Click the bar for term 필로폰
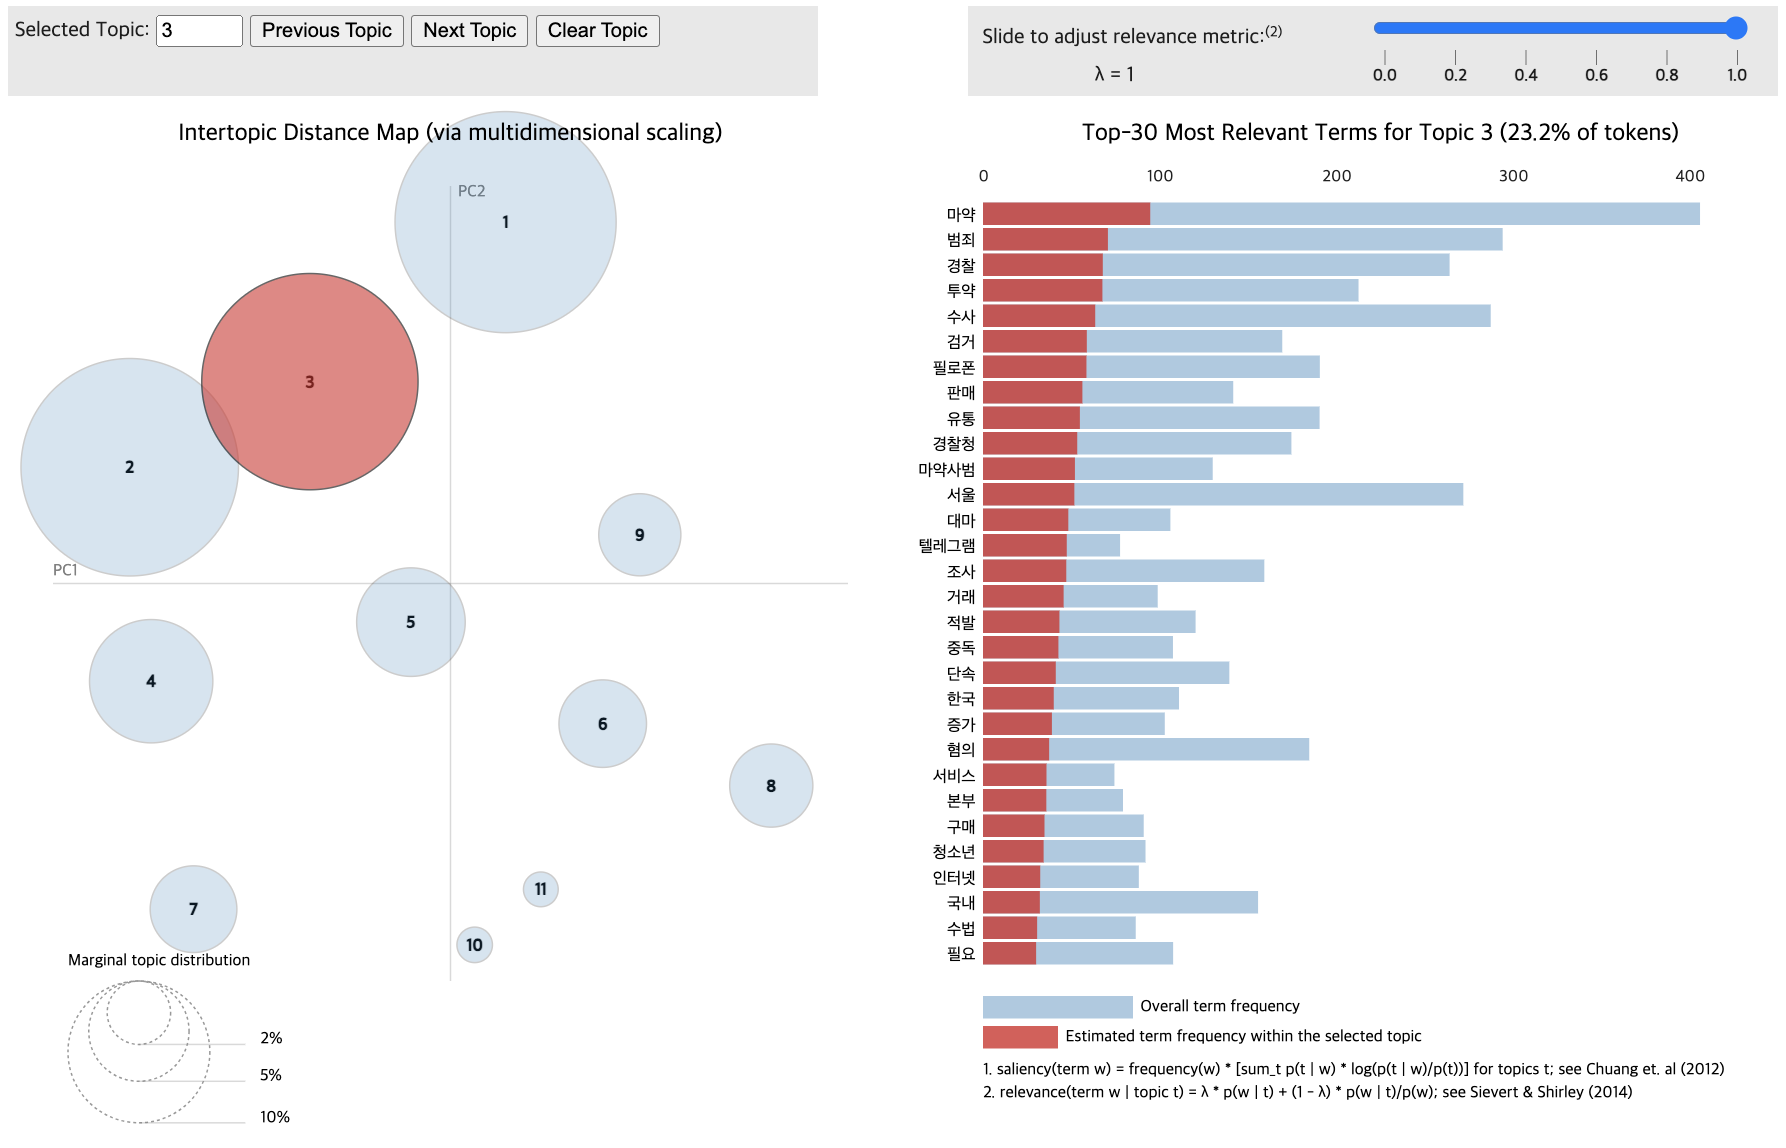Screen dimensions: 1786x1148 (x=1151, y=367)
